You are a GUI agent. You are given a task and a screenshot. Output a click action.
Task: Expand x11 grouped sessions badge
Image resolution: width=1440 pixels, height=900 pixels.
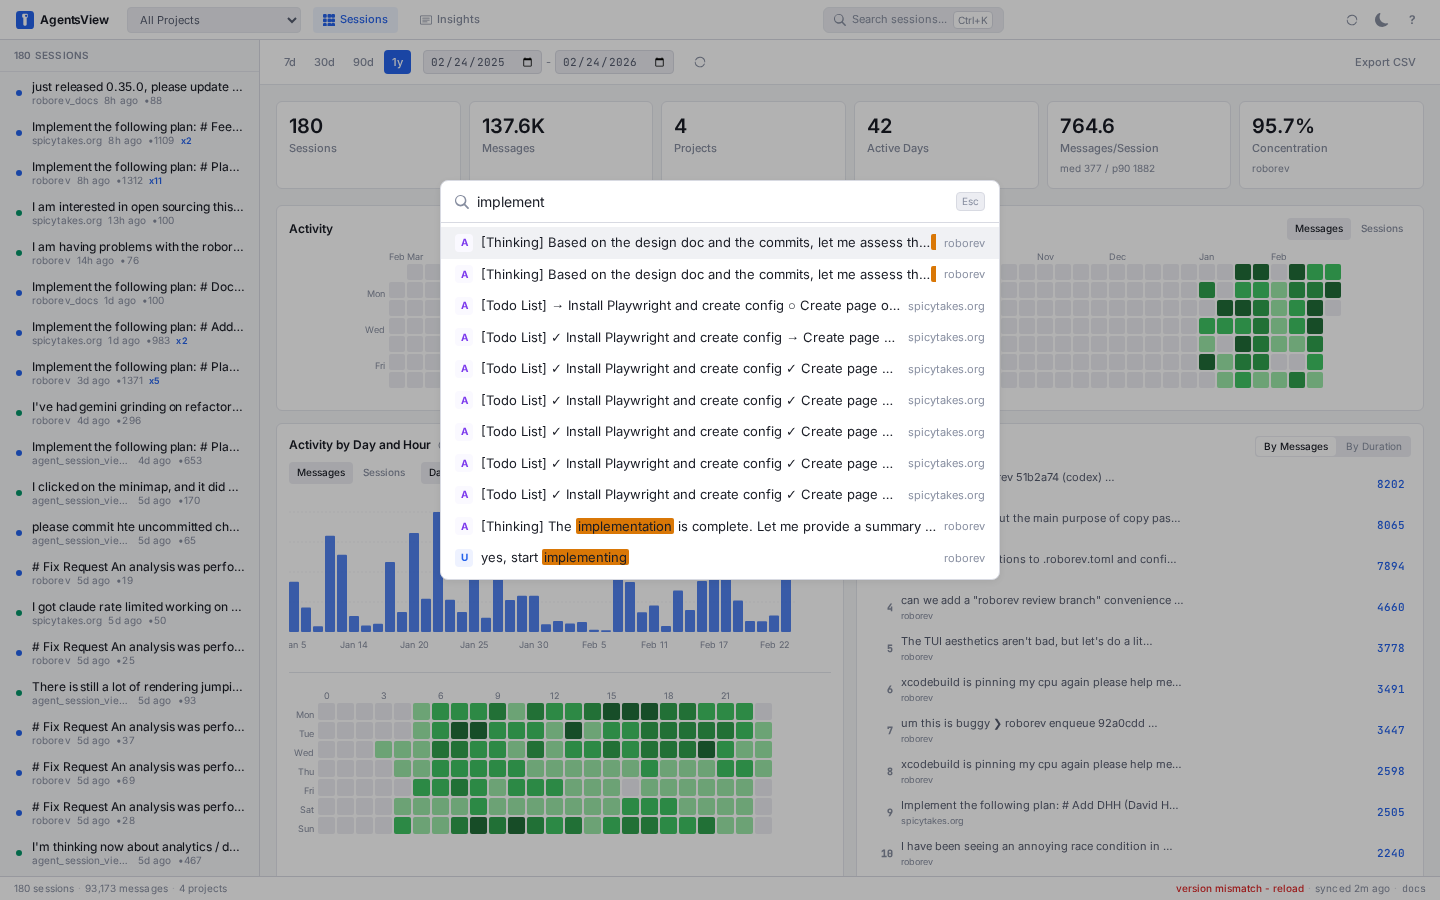[x=155, y=181]
